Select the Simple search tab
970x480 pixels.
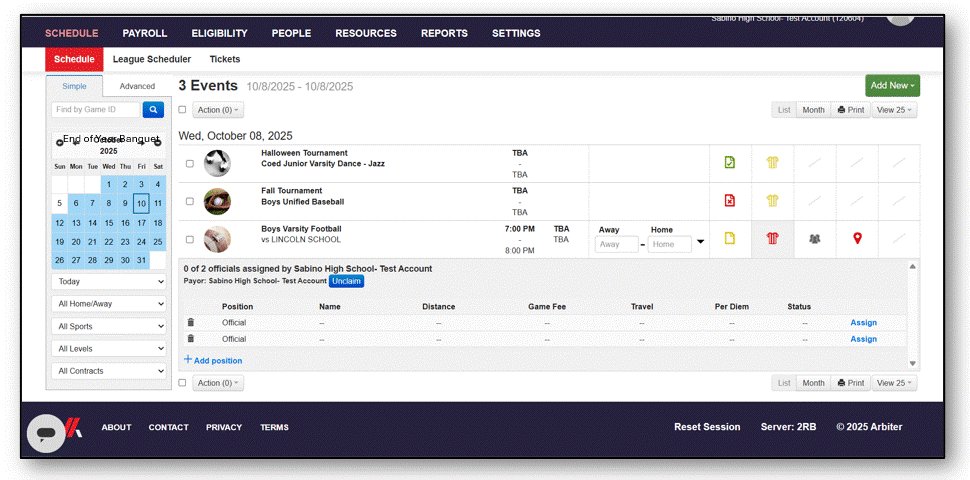74,86
